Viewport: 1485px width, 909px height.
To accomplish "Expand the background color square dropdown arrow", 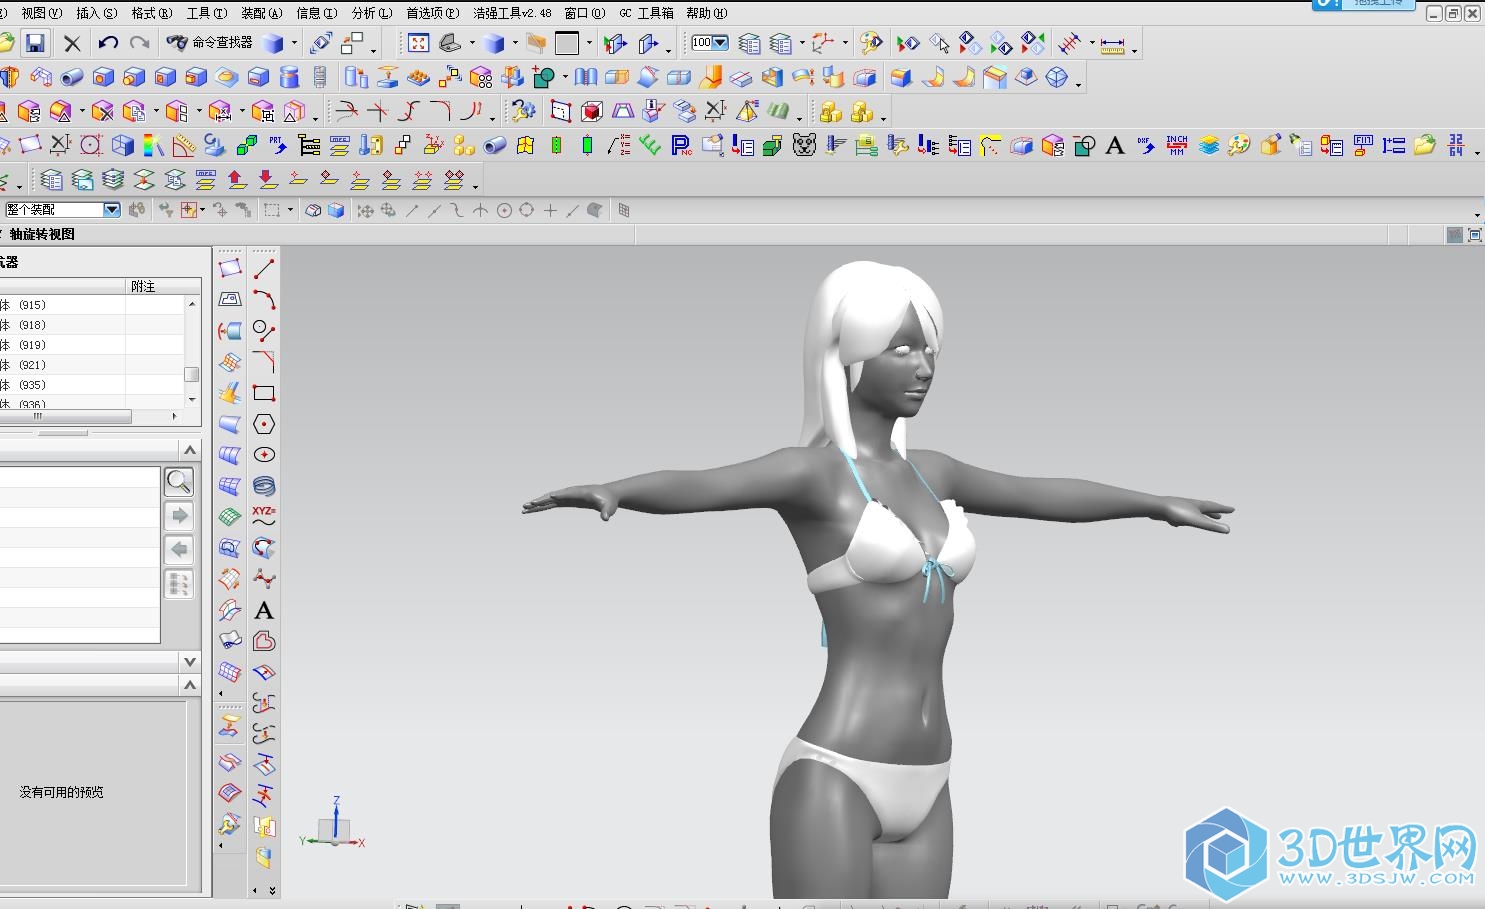I will click(588, 44).
